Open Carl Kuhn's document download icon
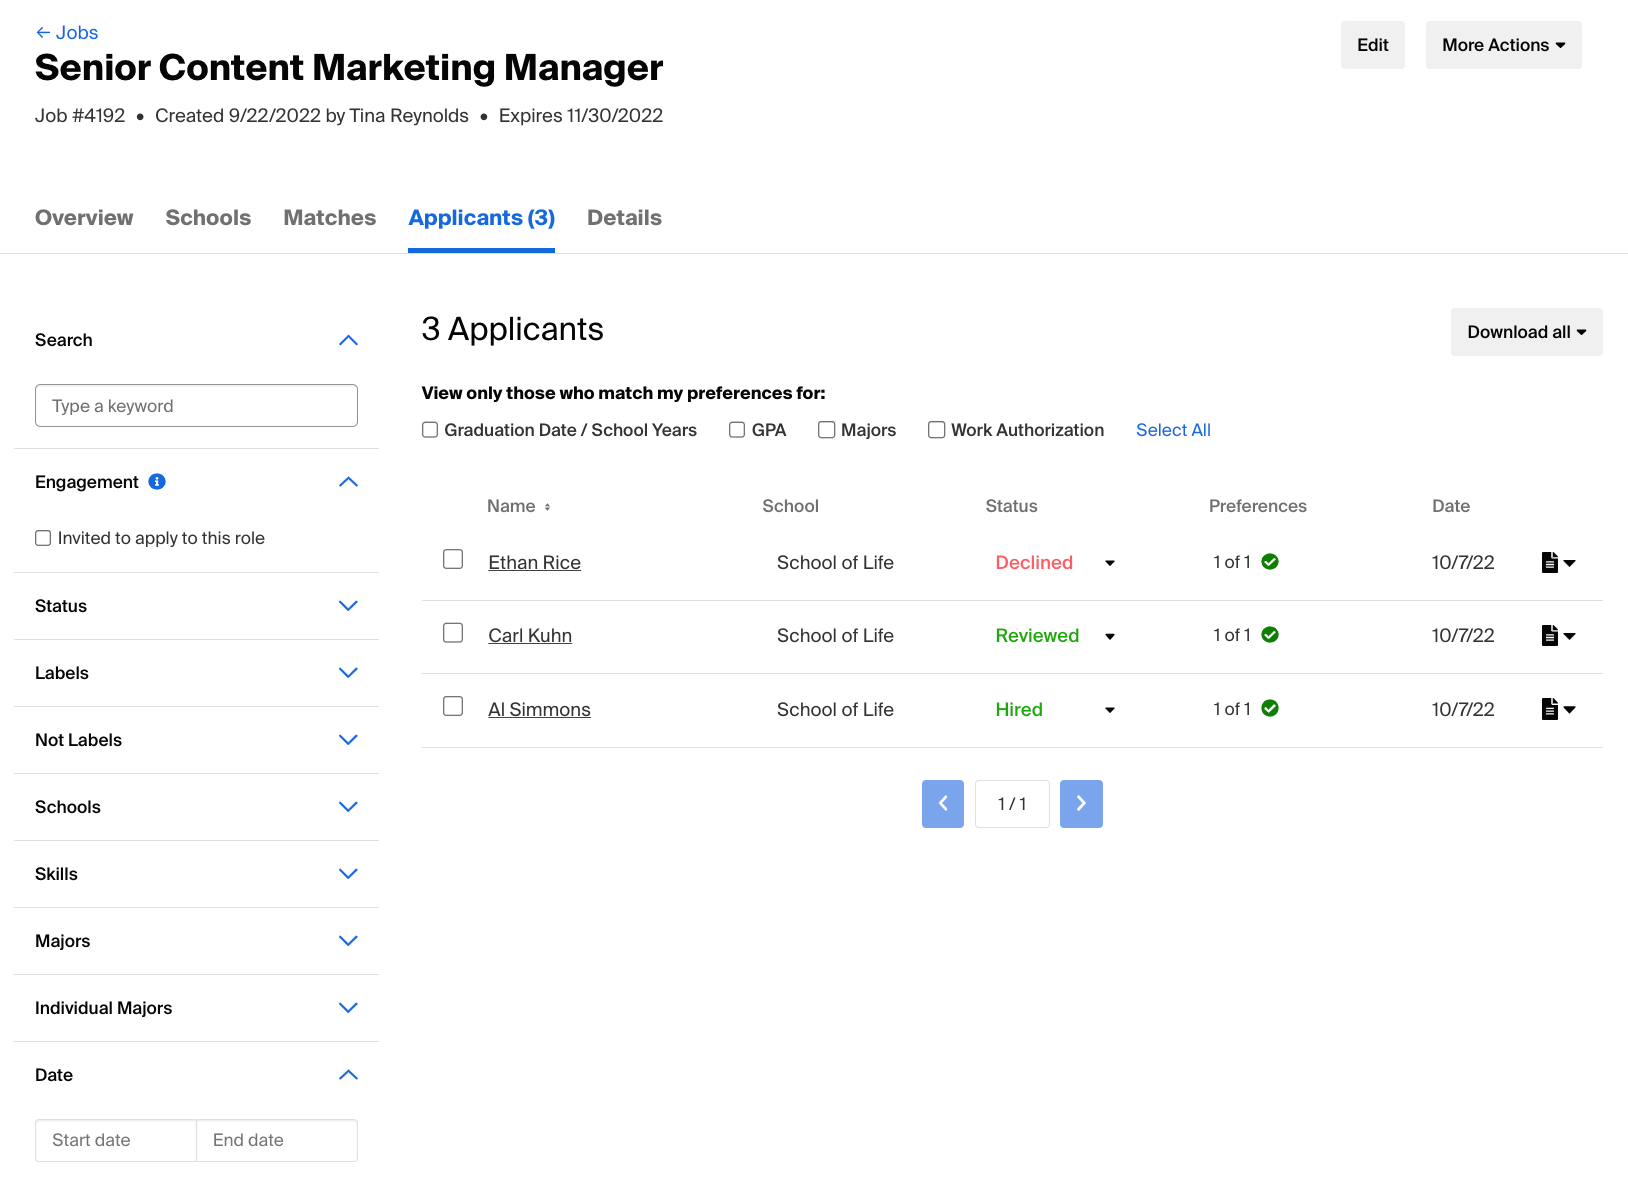Screen dimensions: 1628x1178 click(1558, 636)
